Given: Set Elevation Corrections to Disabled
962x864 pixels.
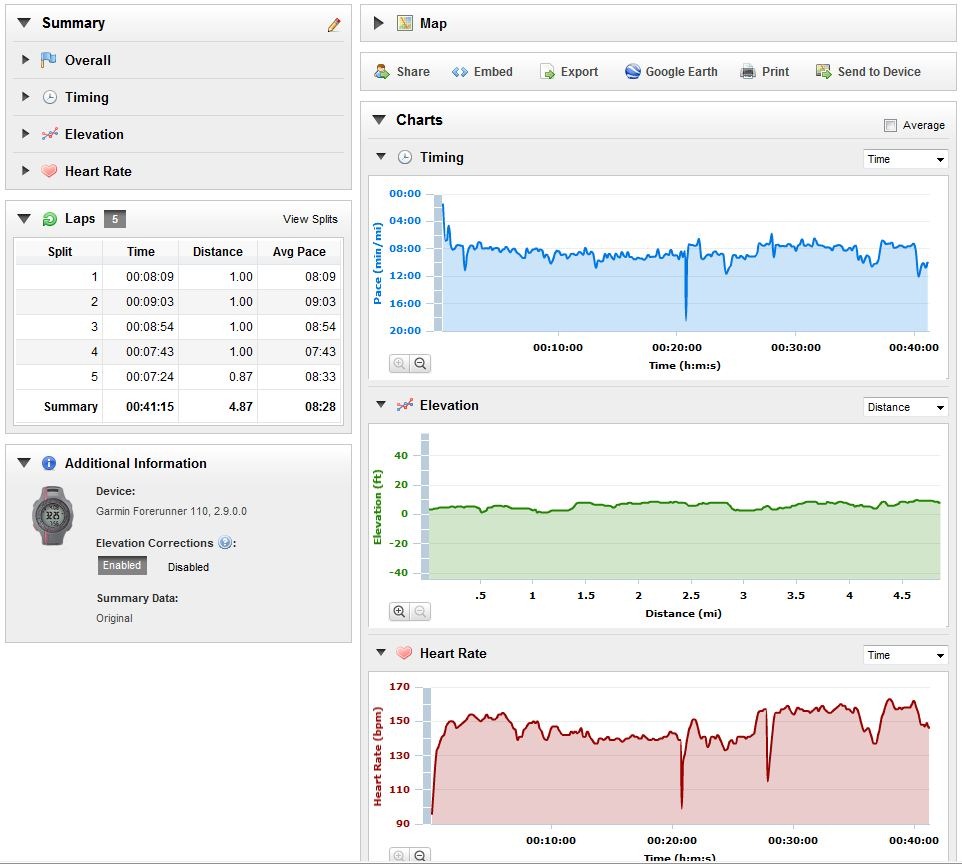Looking at the screenshot, I should (x=188, y=567).
